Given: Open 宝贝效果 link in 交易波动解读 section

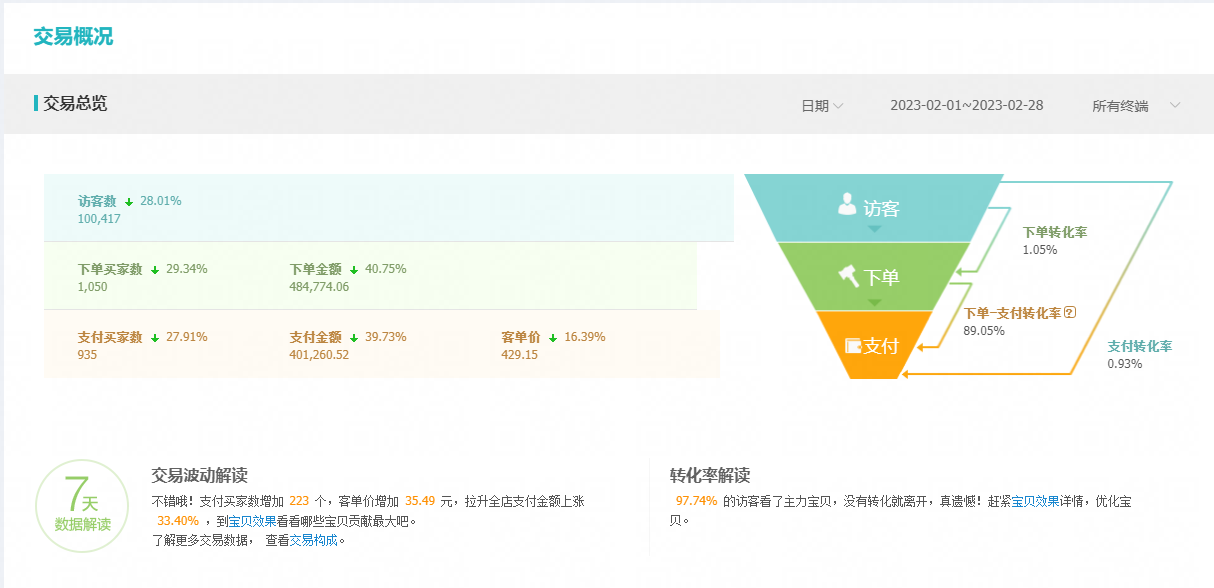Looking at the screenshot, I should tap(253, 521).
